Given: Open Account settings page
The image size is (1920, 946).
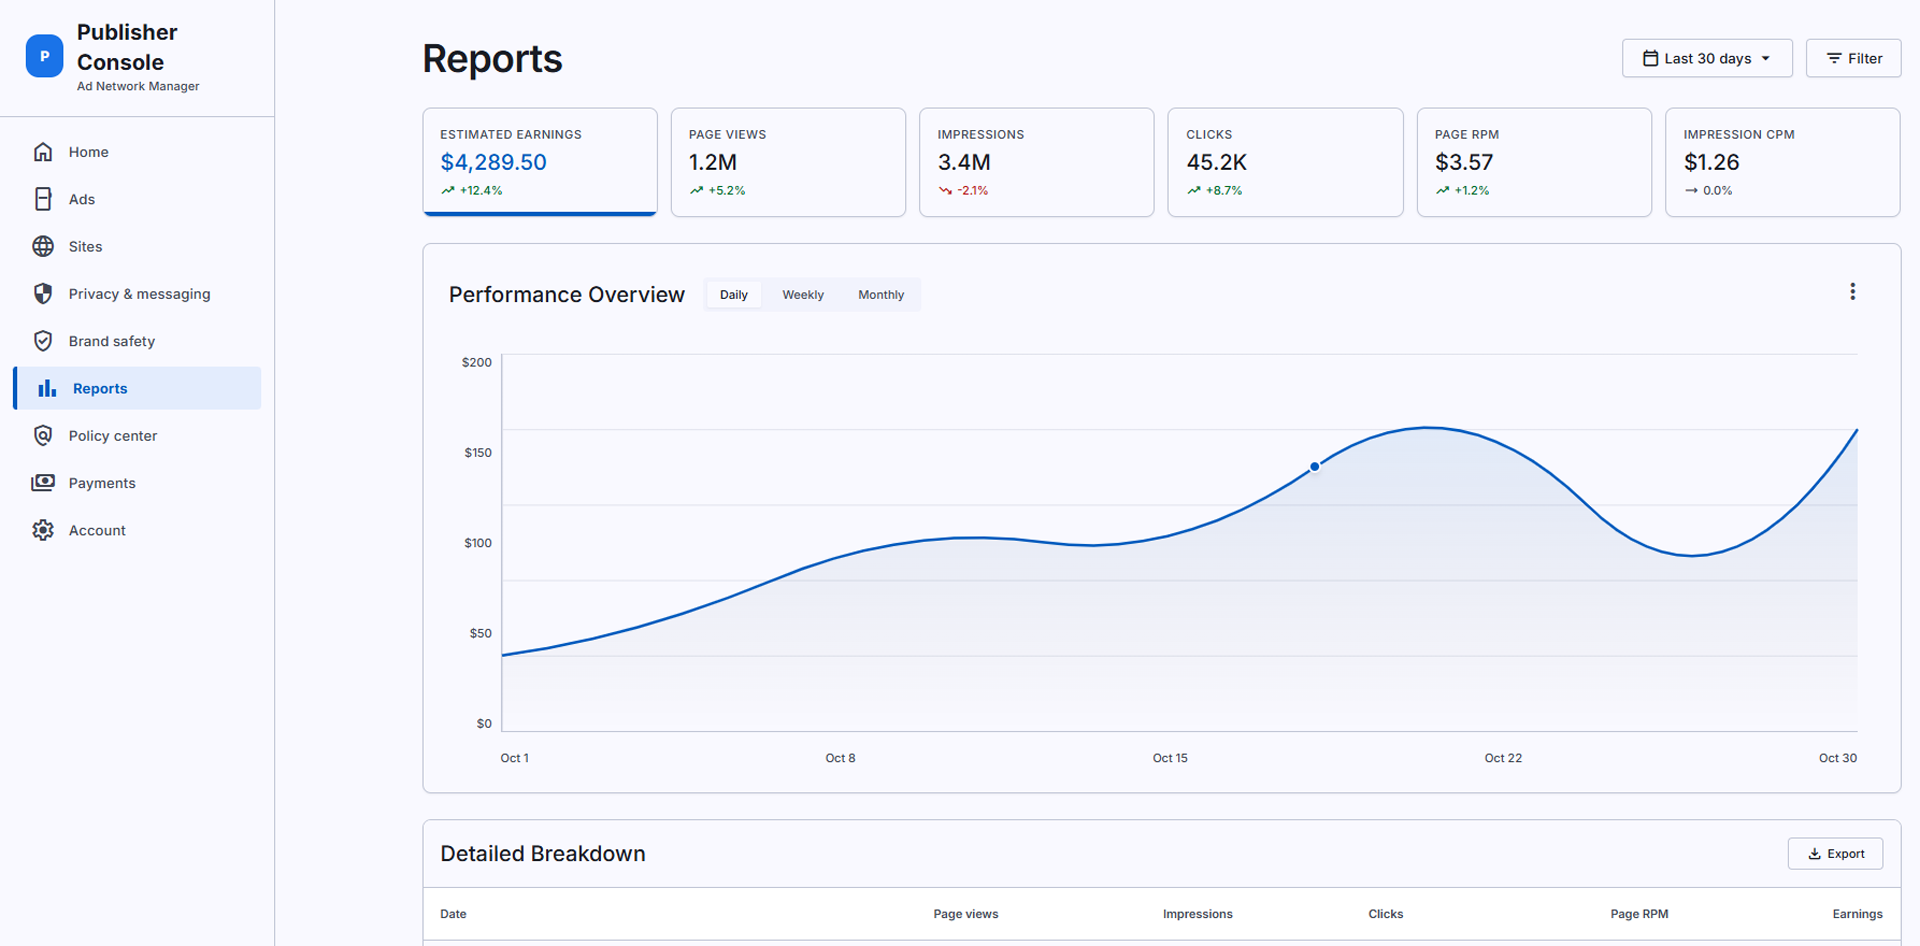Looking at the screenshot, I should [x=137, y=530].
